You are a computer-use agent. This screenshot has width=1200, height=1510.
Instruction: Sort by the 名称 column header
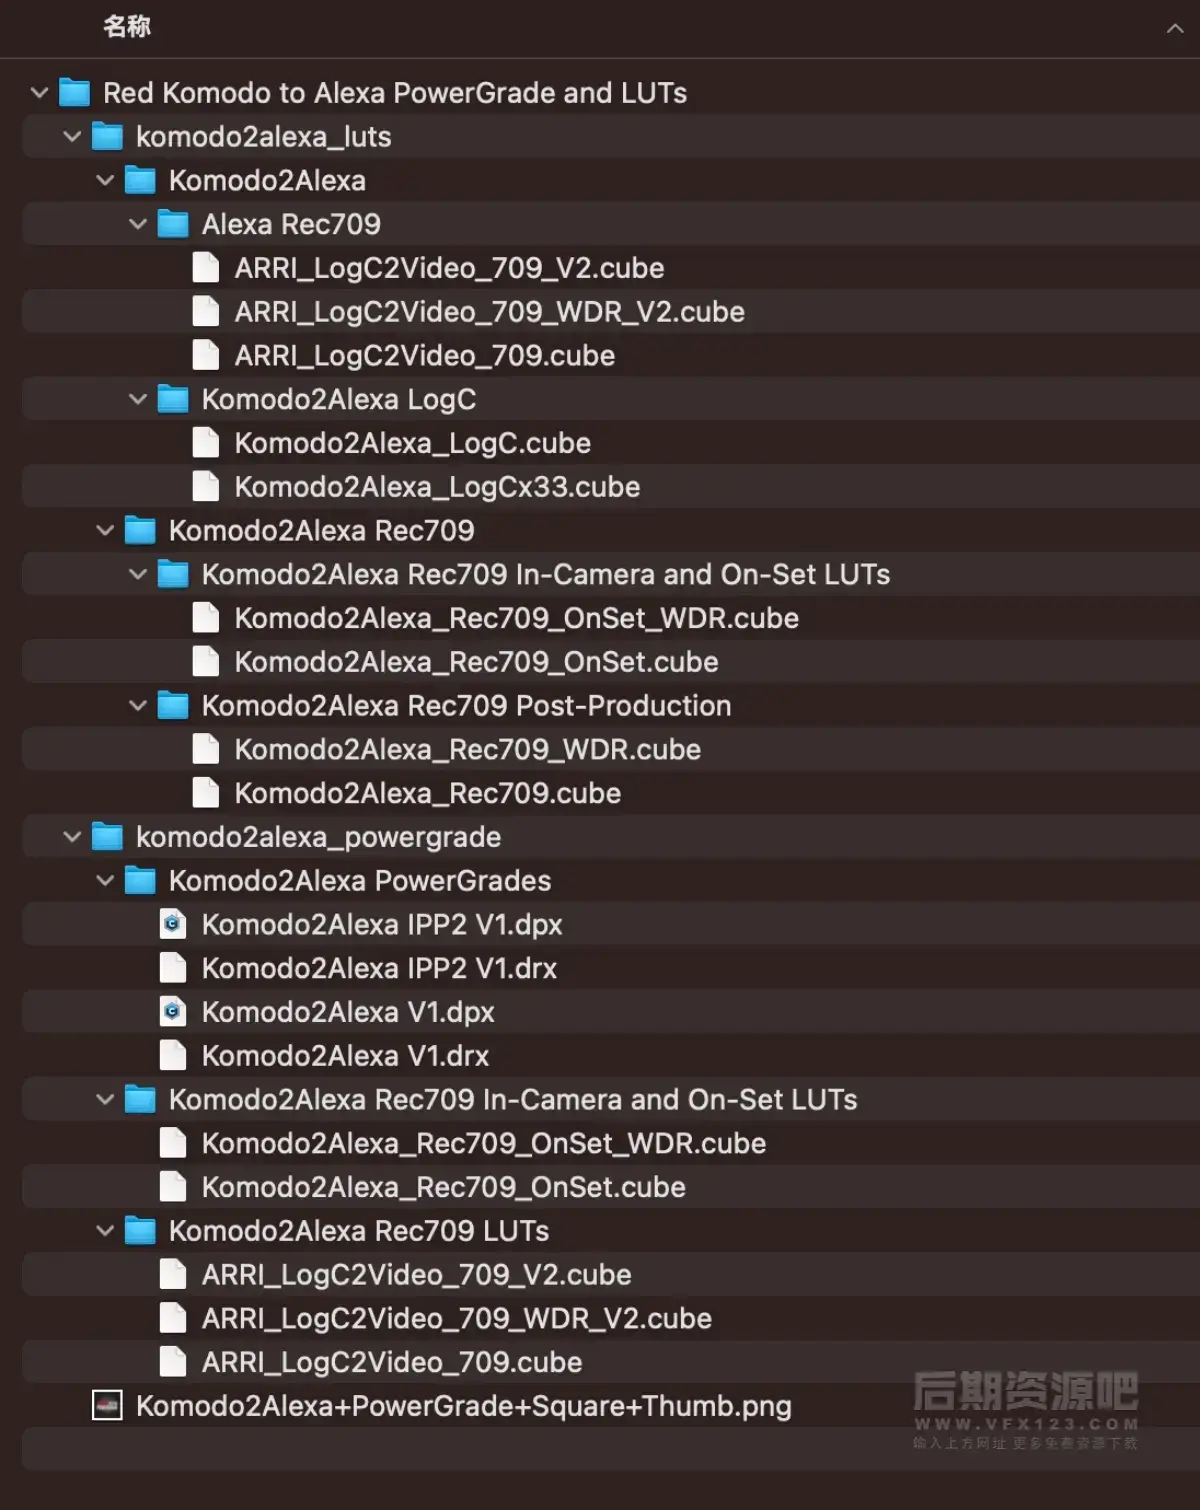coord(127,27)
